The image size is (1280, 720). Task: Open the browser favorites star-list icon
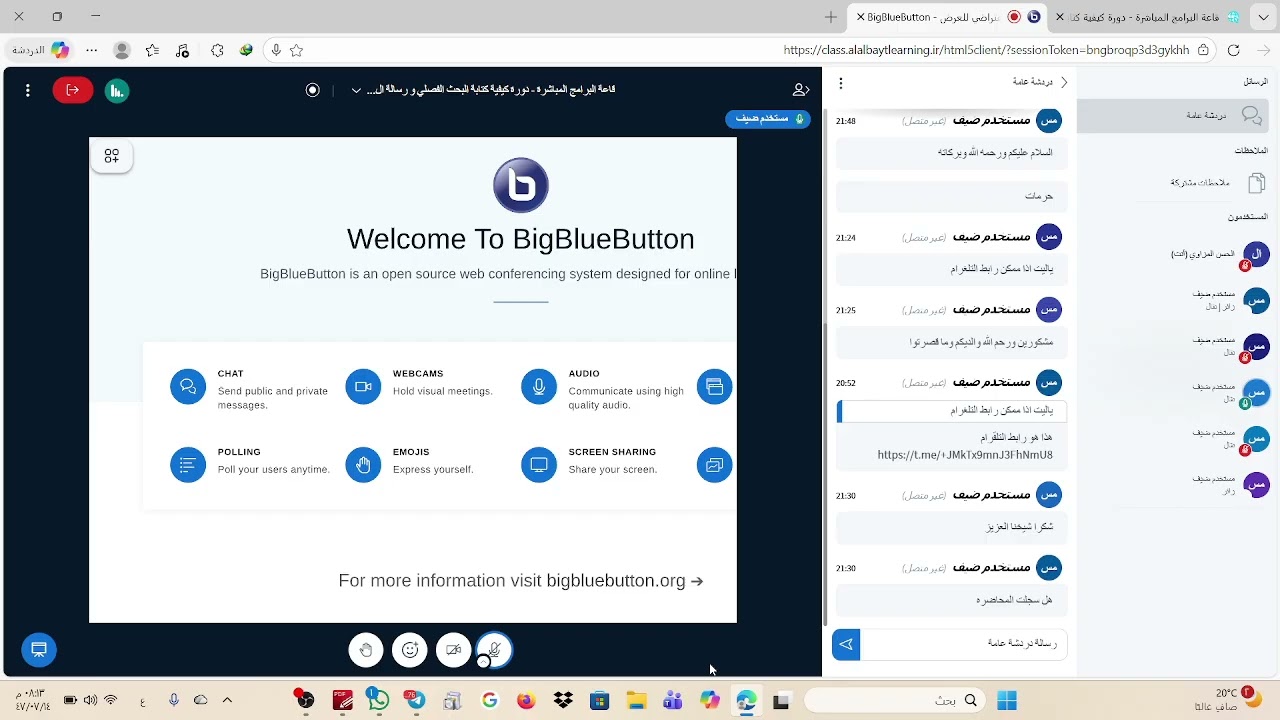pyautogui.click(x=152, y=50)
